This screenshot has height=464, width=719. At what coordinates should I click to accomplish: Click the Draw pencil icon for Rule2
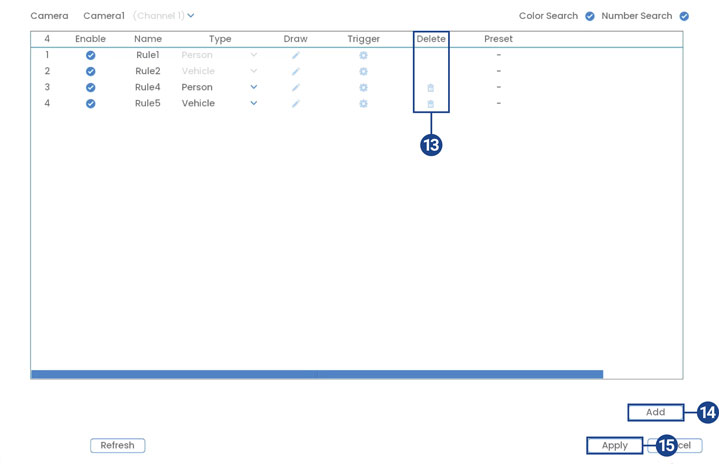pos(296,72)
